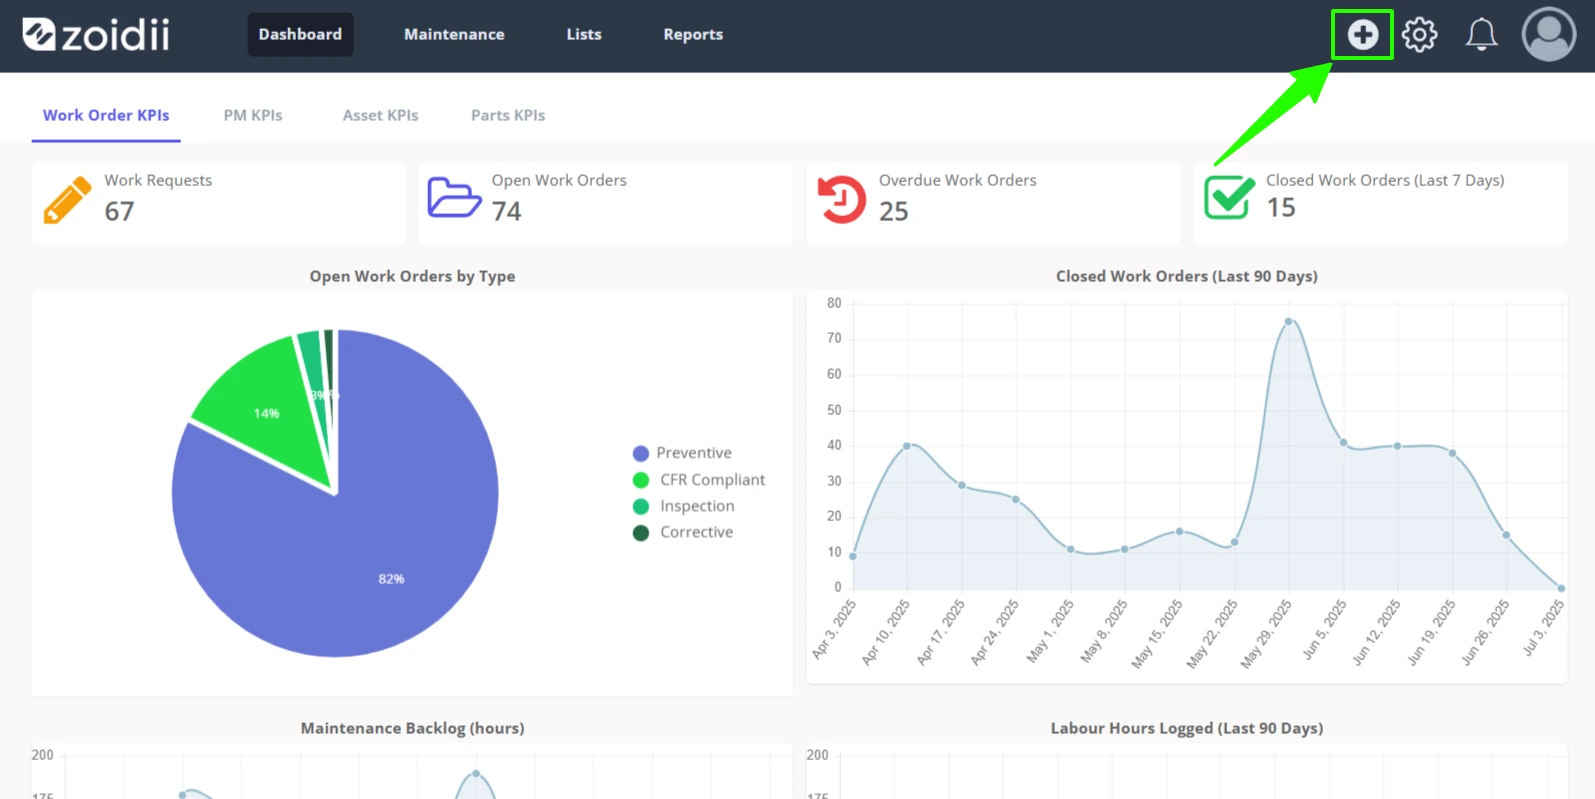Select the Corrective legend color dot
Viewport: 1595px width, 799px height.
click(x=641, y=533)
